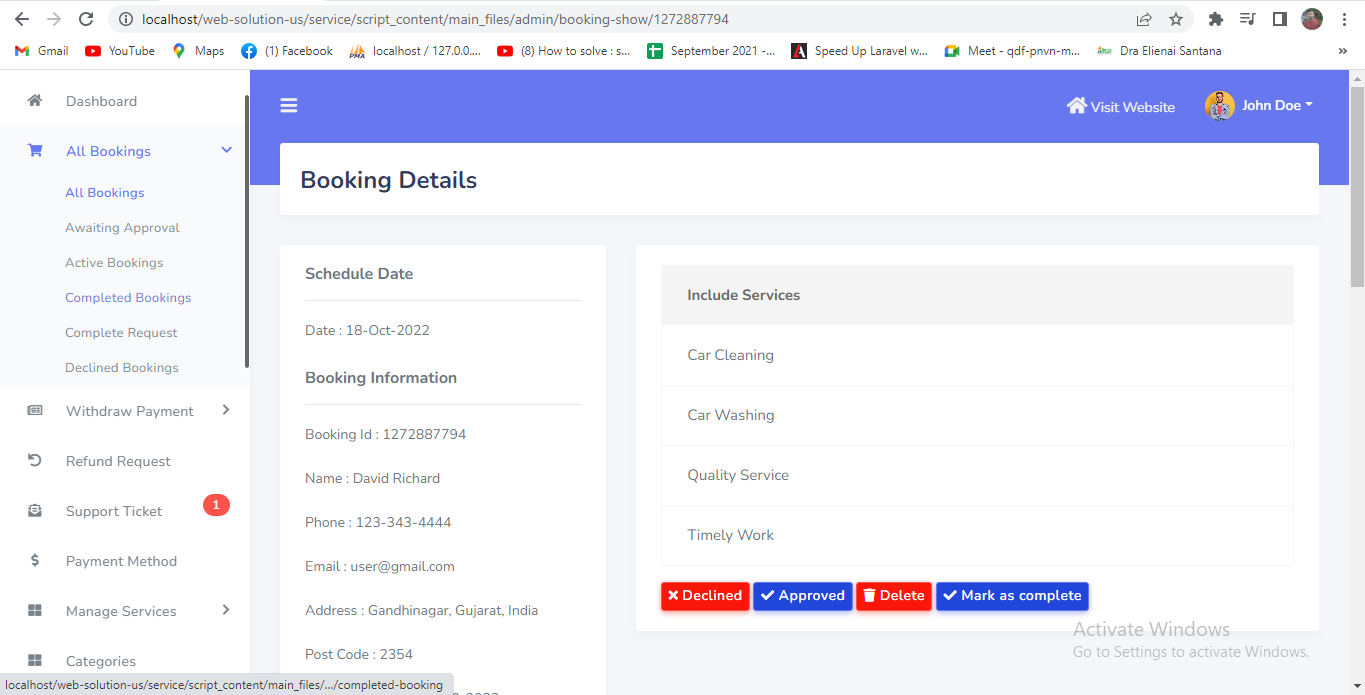
Task: Click the Manage Services grid icon
Action: [35, 611]
